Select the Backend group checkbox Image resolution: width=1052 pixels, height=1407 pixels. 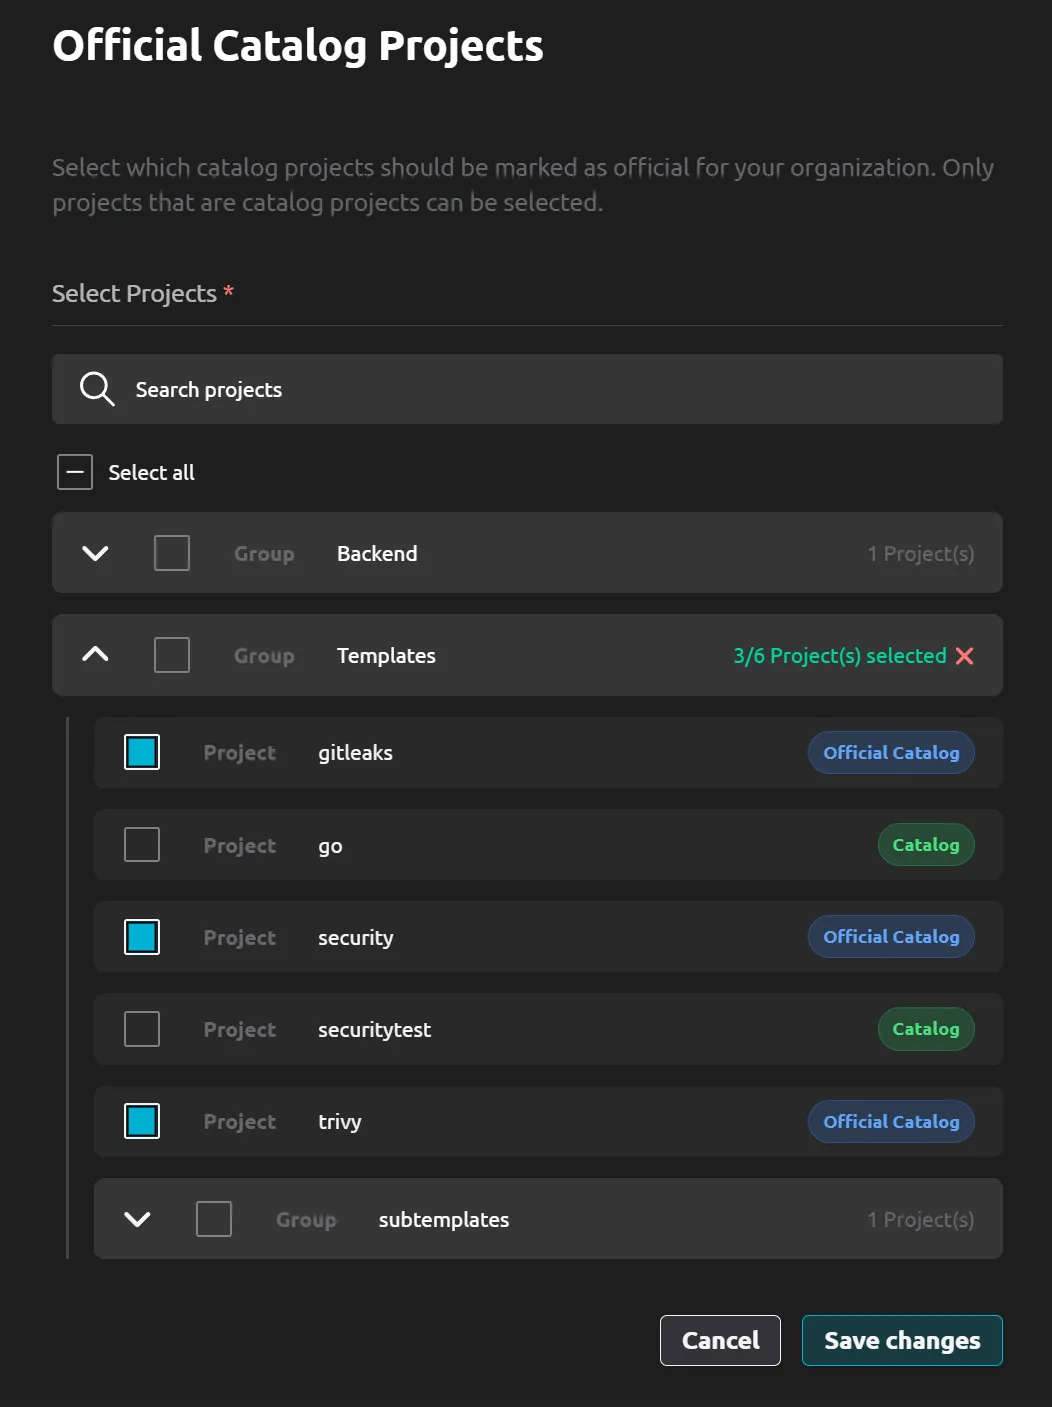click(171, 552)
